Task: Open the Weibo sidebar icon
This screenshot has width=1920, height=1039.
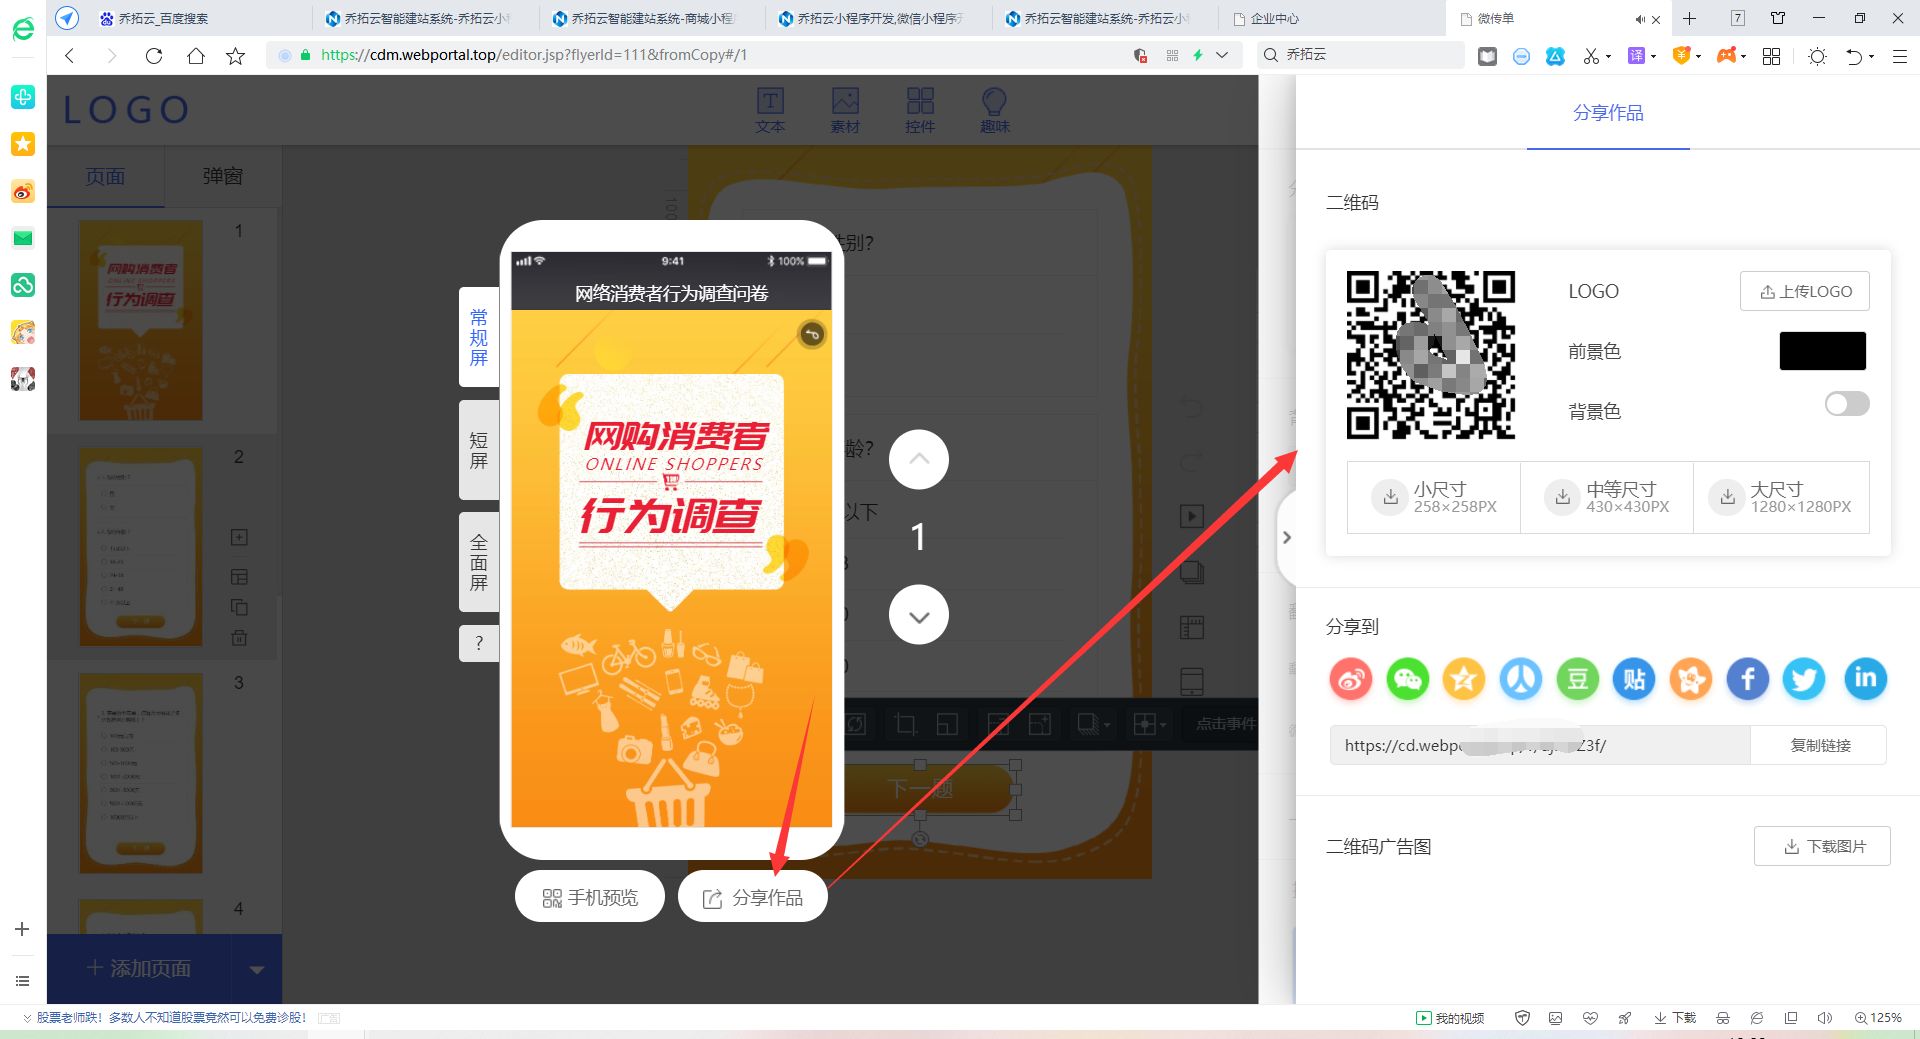Action: tap(22, 192)
